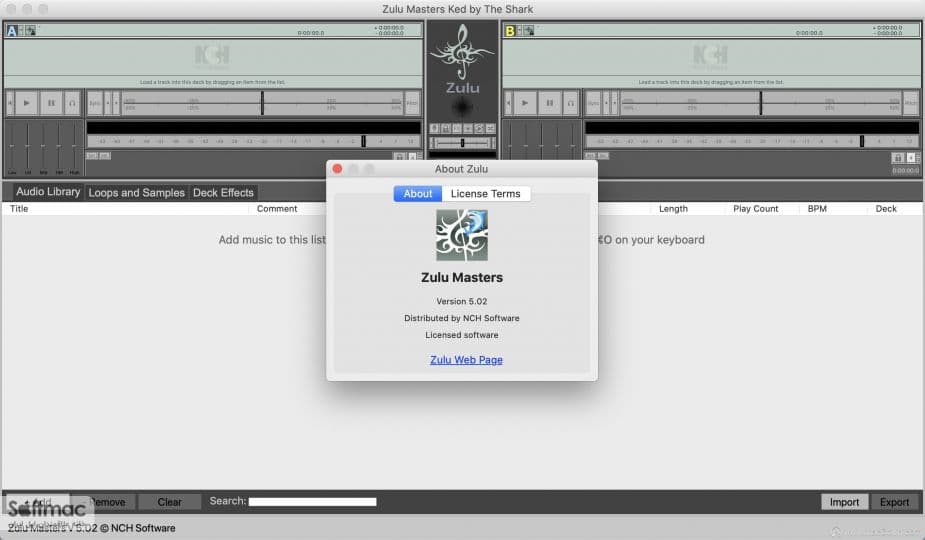This screenshot has height=540, width=925.
Task: Open Deck A letter dropdown arrow
Action: [x=21, y=30]
